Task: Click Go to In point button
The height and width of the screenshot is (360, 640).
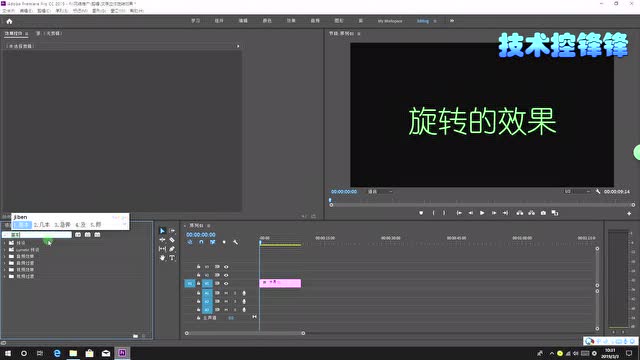Action: [459, 213]
